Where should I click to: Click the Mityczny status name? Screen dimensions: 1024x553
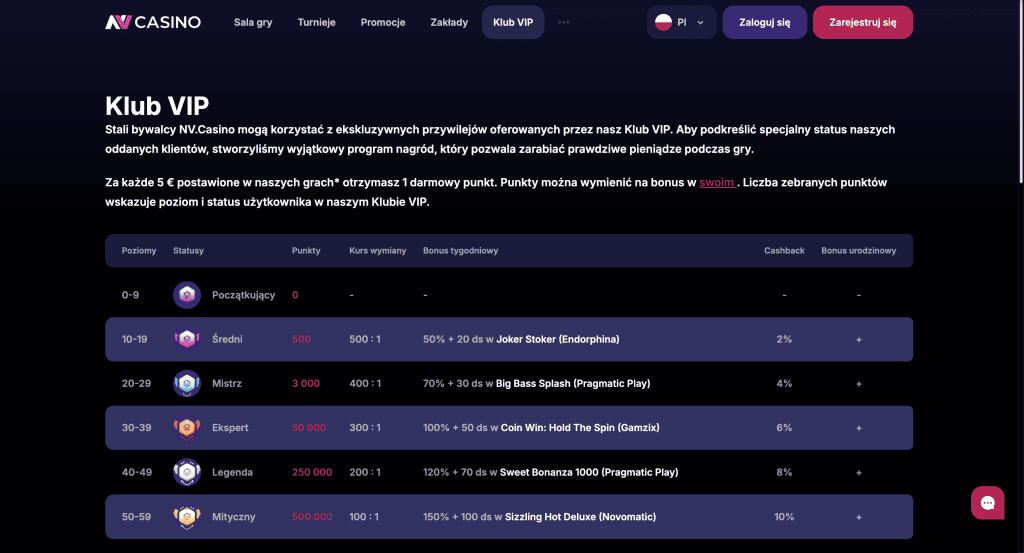click(233, 516)
